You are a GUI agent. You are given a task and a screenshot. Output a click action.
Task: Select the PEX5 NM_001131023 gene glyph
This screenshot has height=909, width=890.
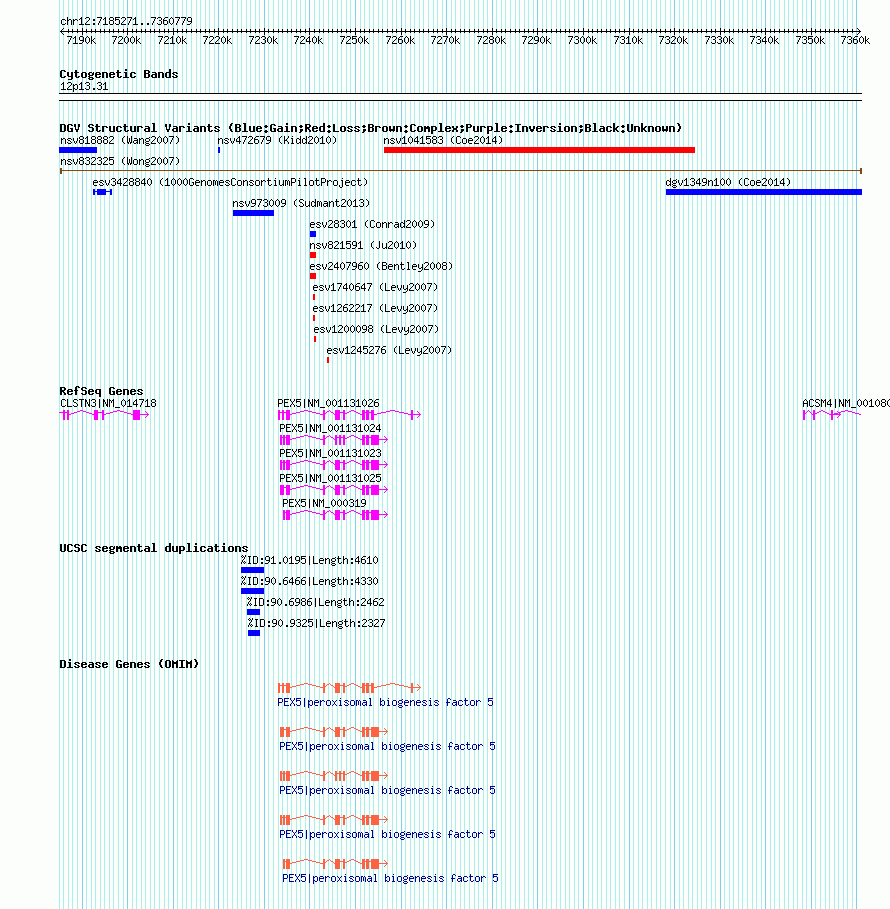pos(334,465)
